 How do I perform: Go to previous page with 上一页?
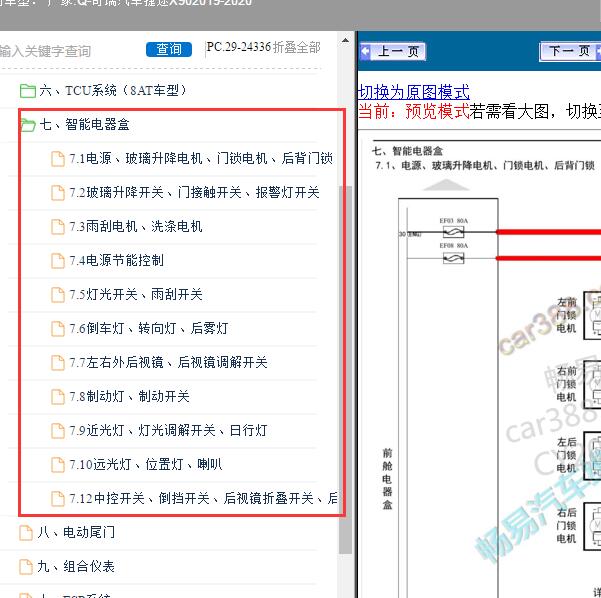click(393, 51)
